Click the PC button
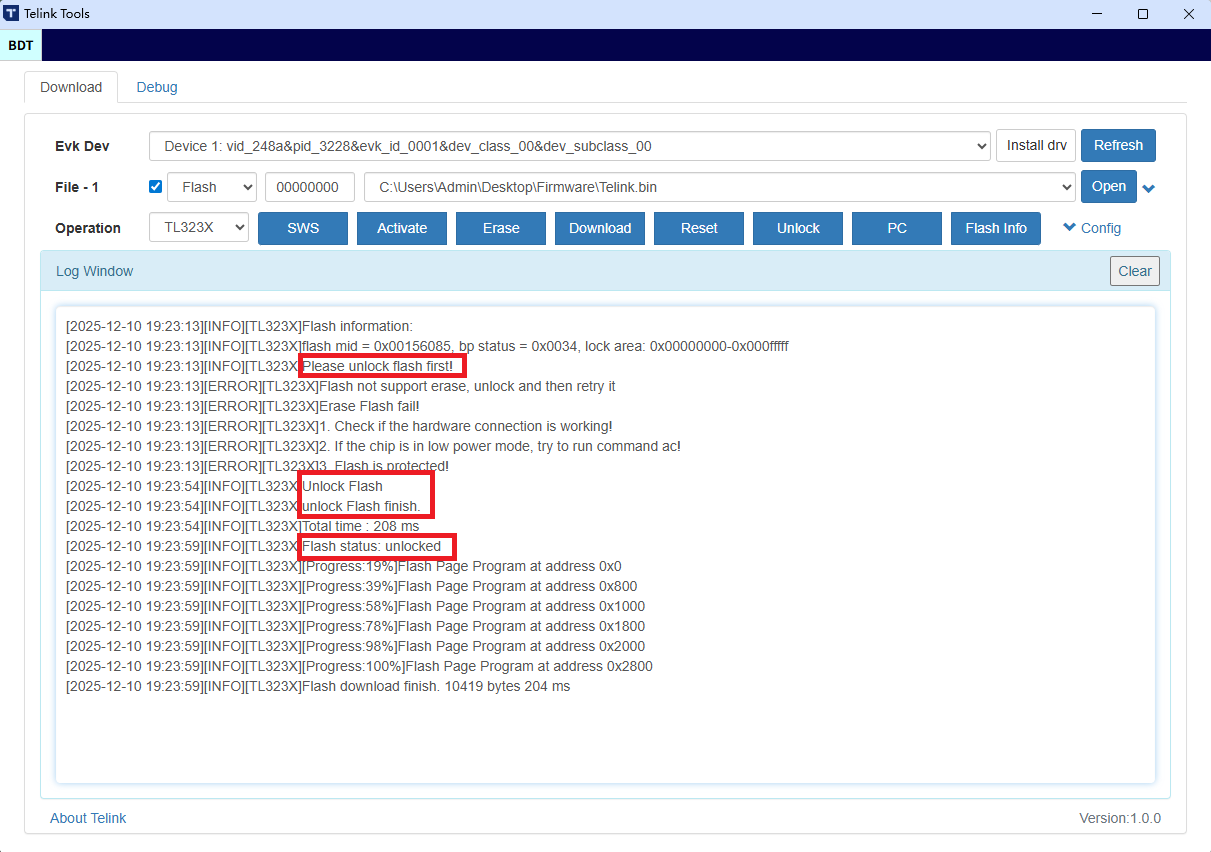Image resolution: width=1211 pixels, height=852 pixels. [x=896, y=228]
